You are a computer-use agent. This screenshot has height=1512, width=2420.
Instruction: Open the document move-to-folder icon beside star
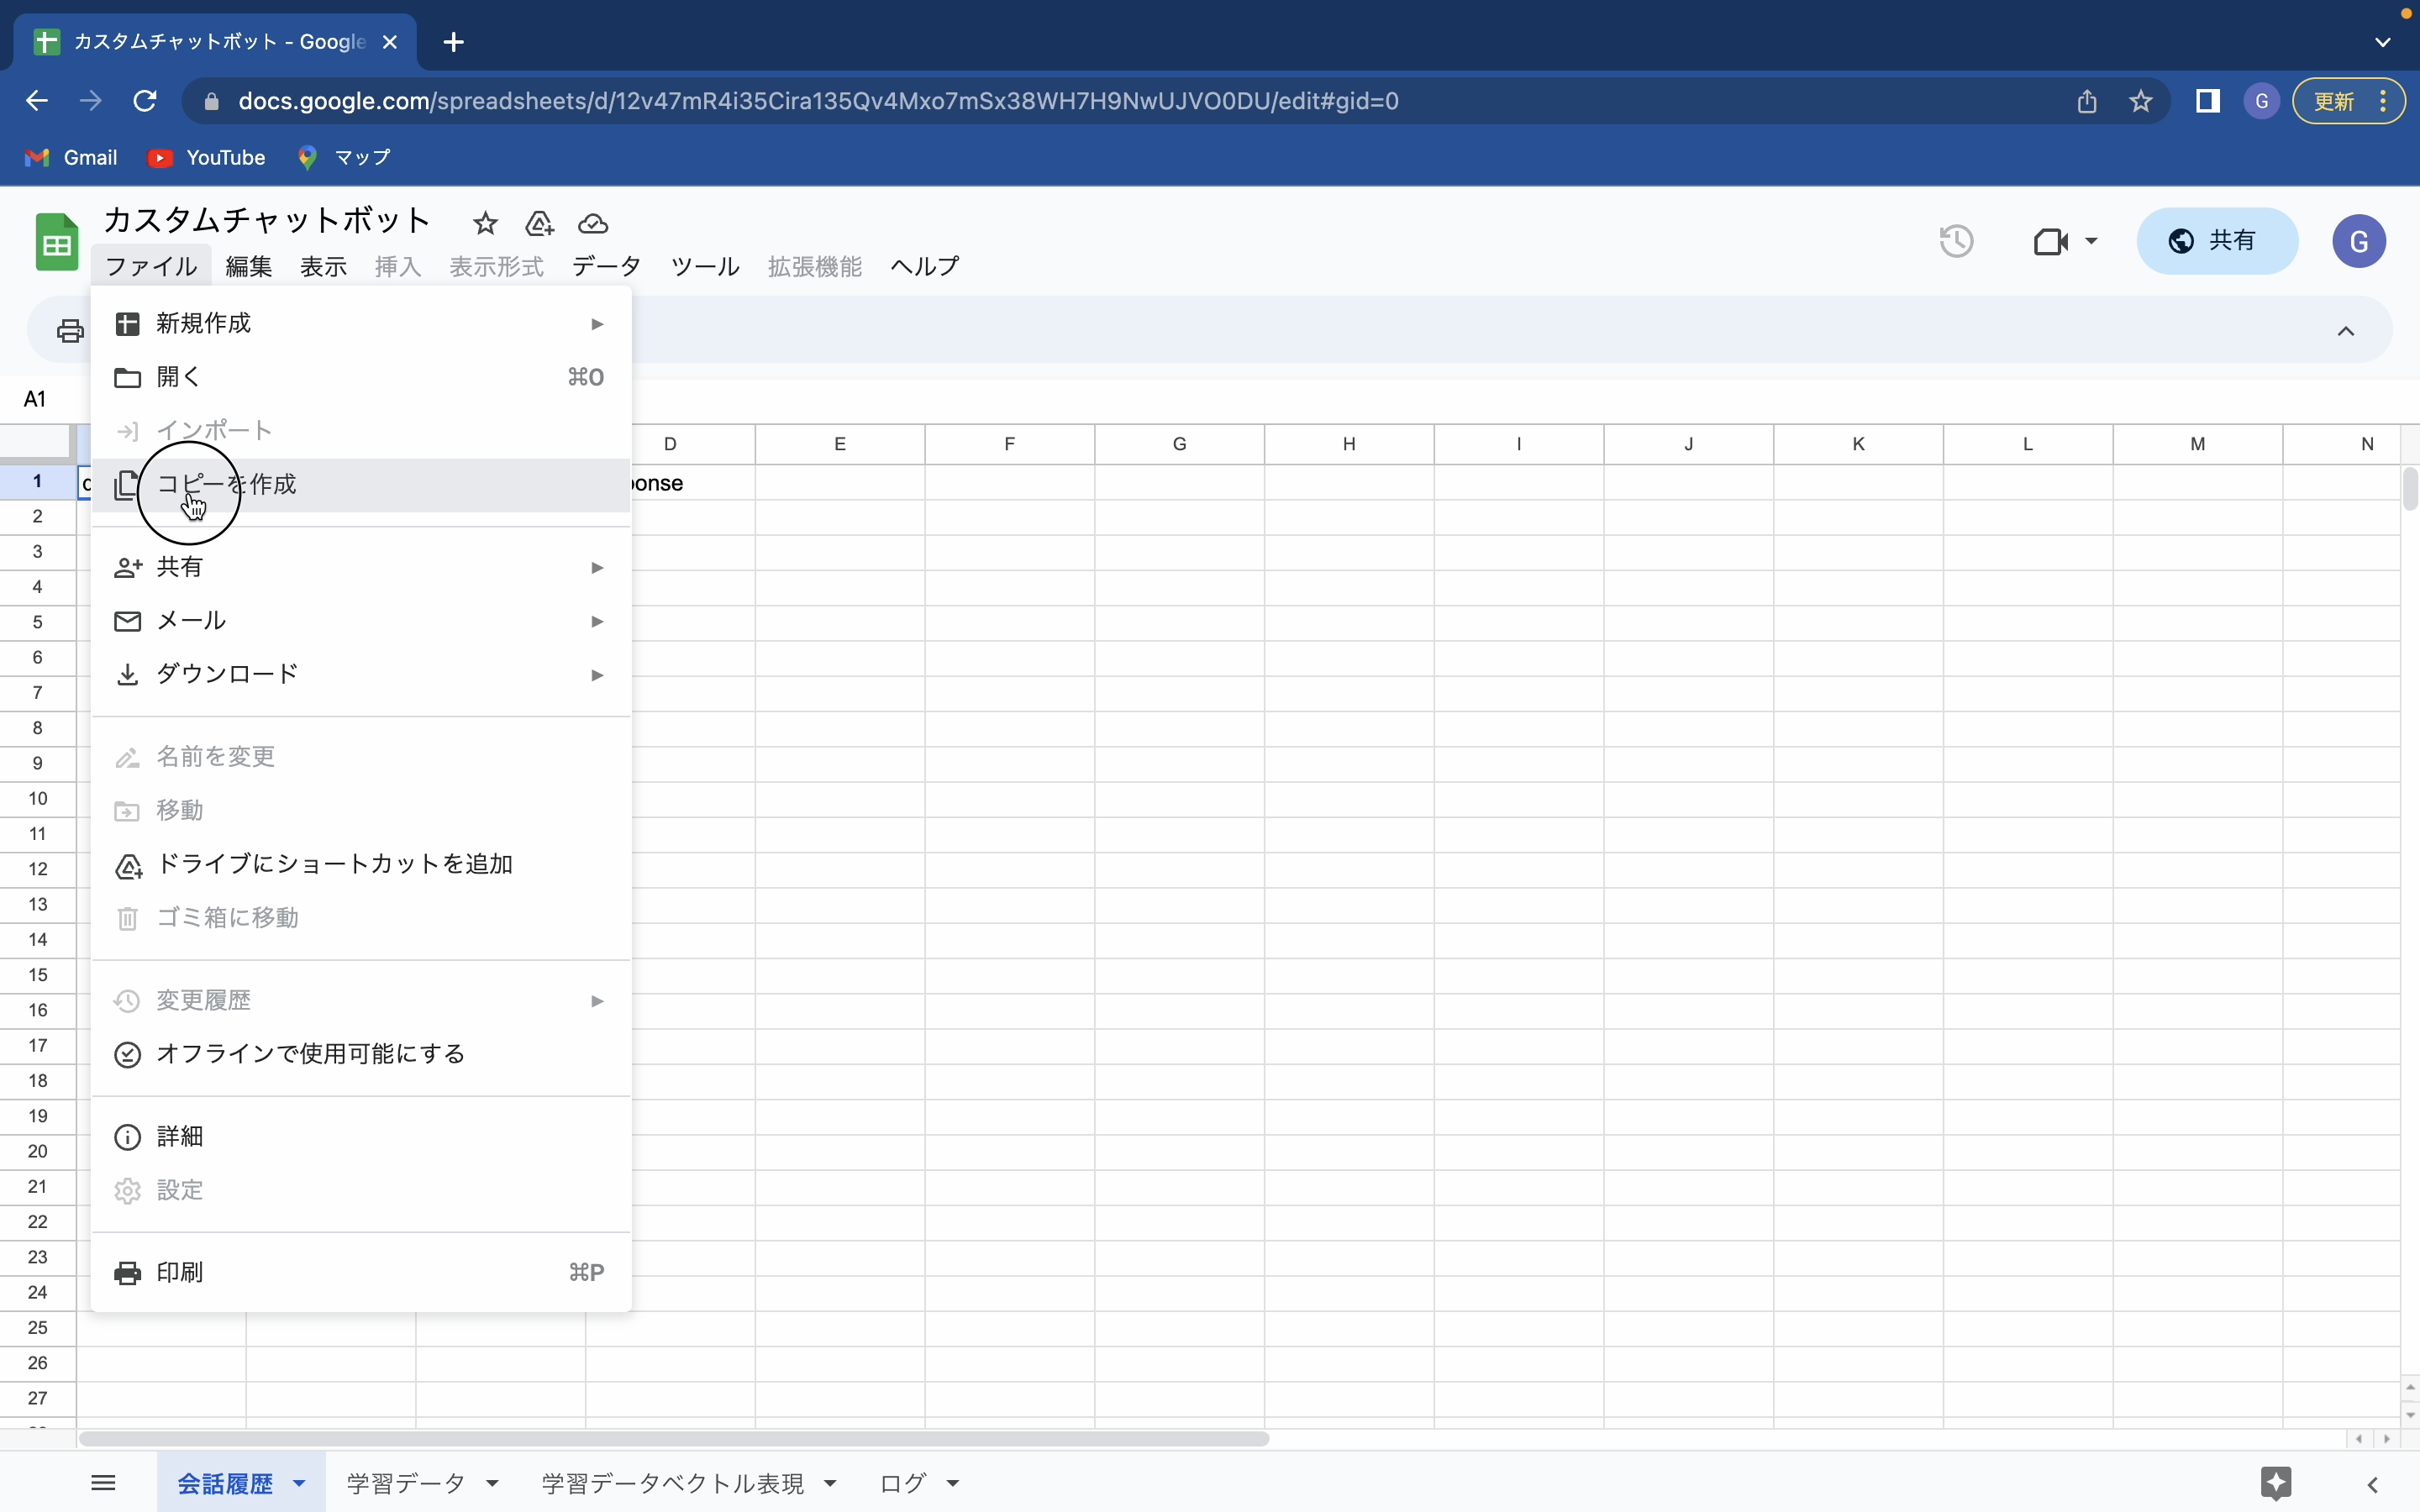[x=539, y=224]
